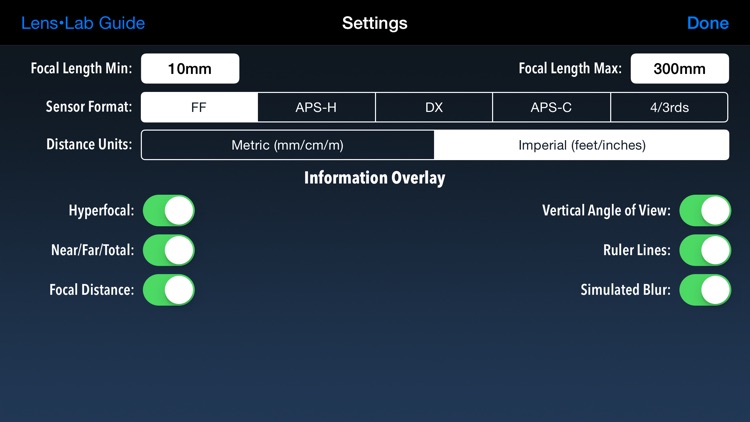750x422 pixels.
Task: Choose DX sensor format segment
Action: (x=434, y=107)
